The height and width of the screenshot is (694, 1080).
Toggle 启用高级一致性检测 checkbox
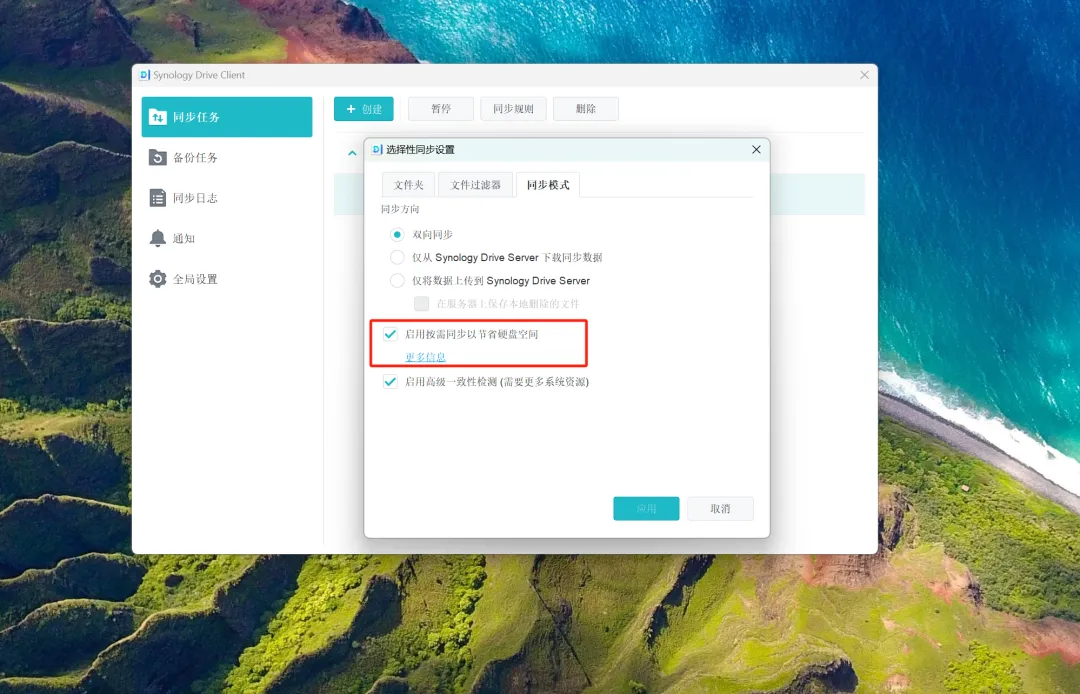391,381
